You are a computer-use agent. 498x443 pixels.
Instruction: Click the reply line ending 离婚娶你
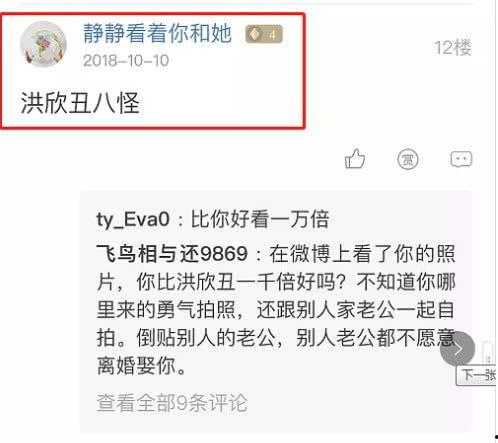[x=141, y=366]
